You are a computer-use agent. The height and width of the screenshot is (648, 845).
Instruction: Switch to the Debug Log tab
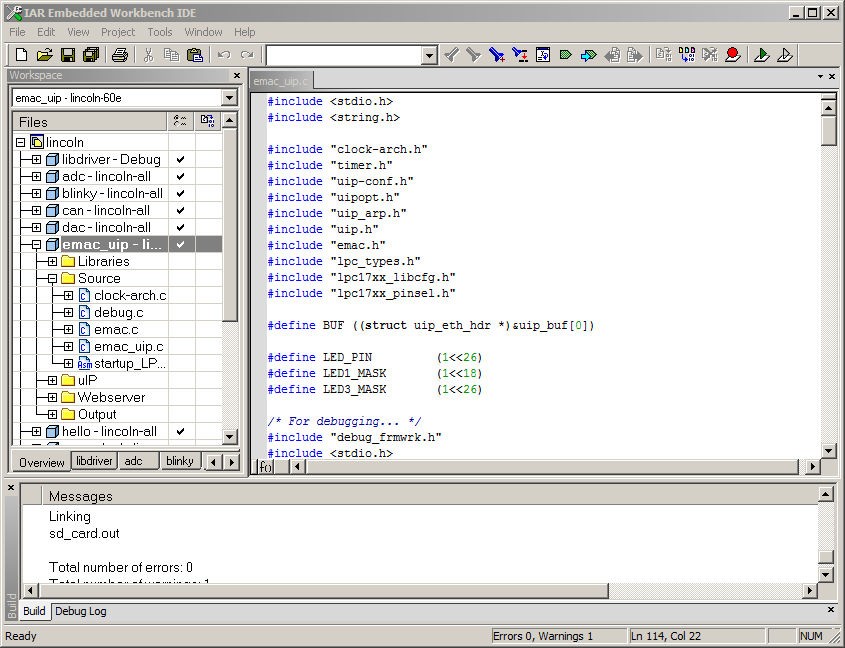click(81, 611)
